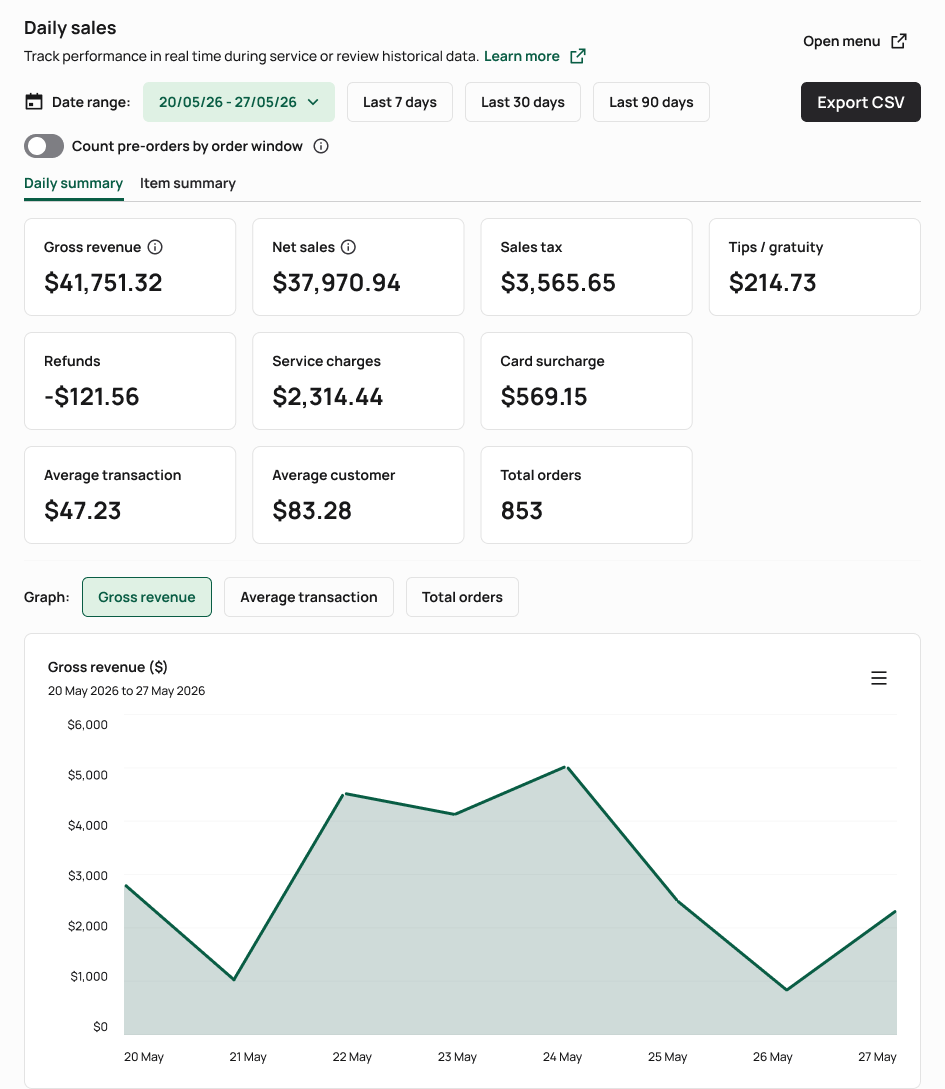Click the external link icon beside Open menu
Viewport: 945px width, 1089px height.
point(898,41)
